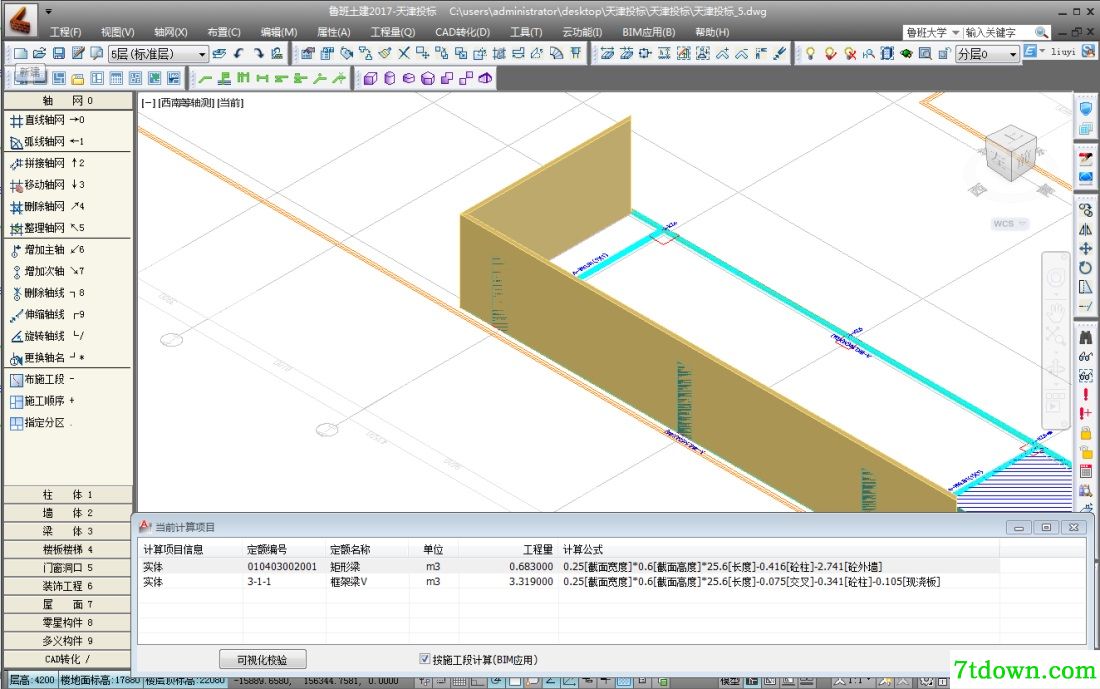Click the save floppy disk icon
The height and width of the screenshot is (689, 1100).
[59, 53]
